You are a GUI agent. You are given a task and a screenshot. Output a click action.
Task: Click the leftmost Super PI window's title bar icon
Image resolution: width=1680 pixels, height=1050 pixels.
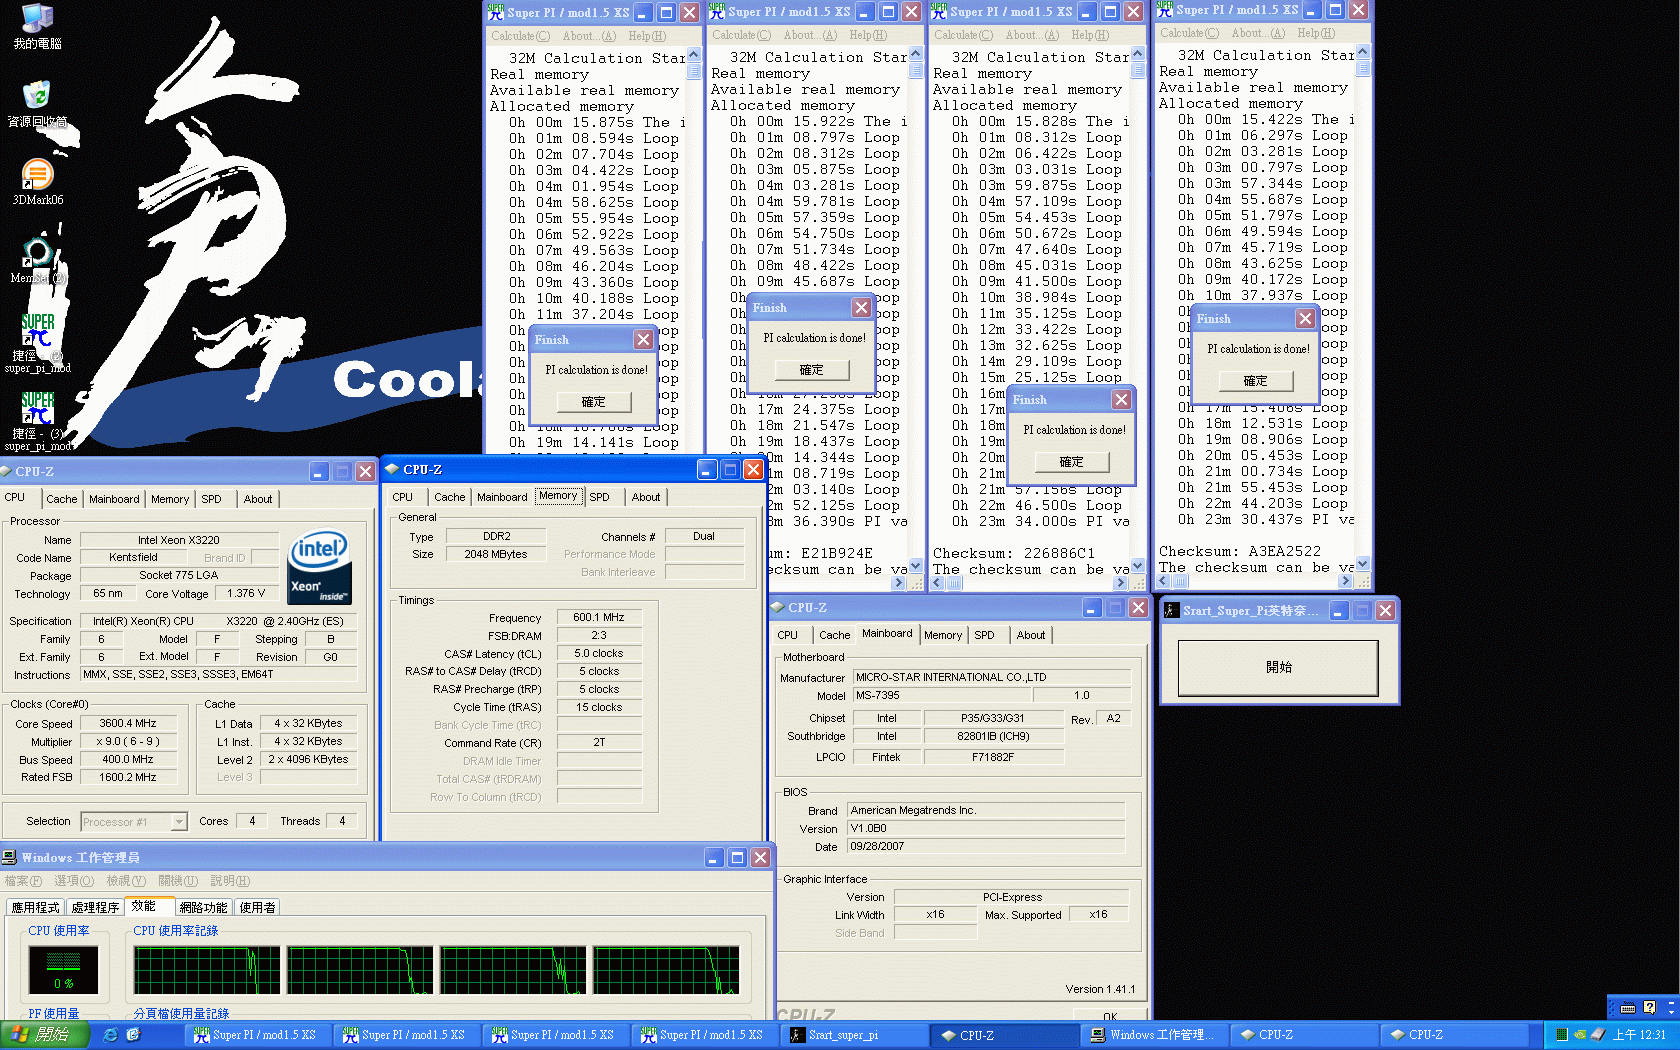click(496, 12)
